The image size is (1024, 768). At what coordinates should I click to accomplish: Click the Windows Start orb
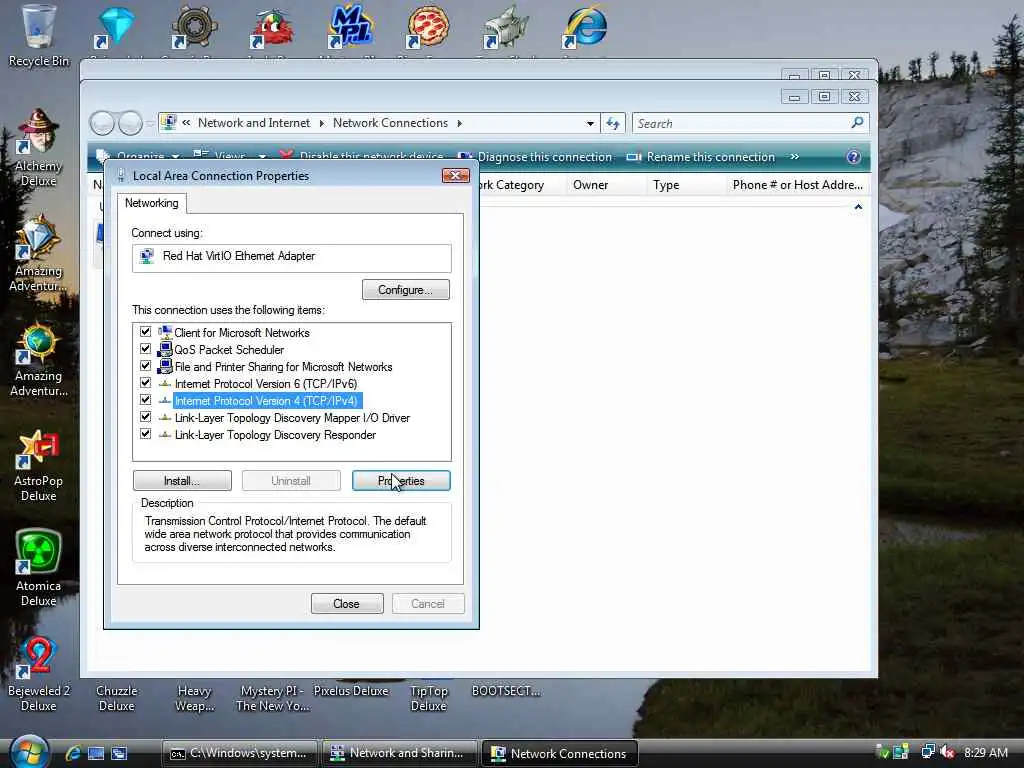[x=29, y=752]
